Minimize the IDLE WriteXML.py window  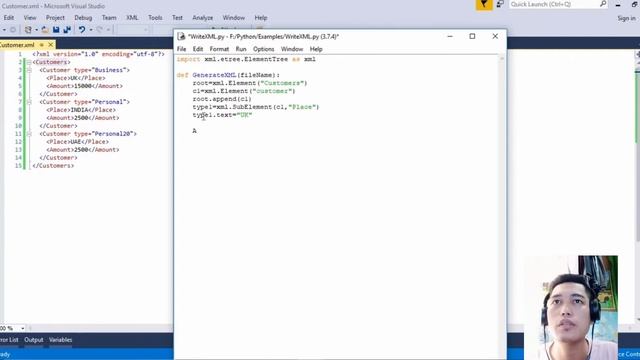click(x=450, y=36)
